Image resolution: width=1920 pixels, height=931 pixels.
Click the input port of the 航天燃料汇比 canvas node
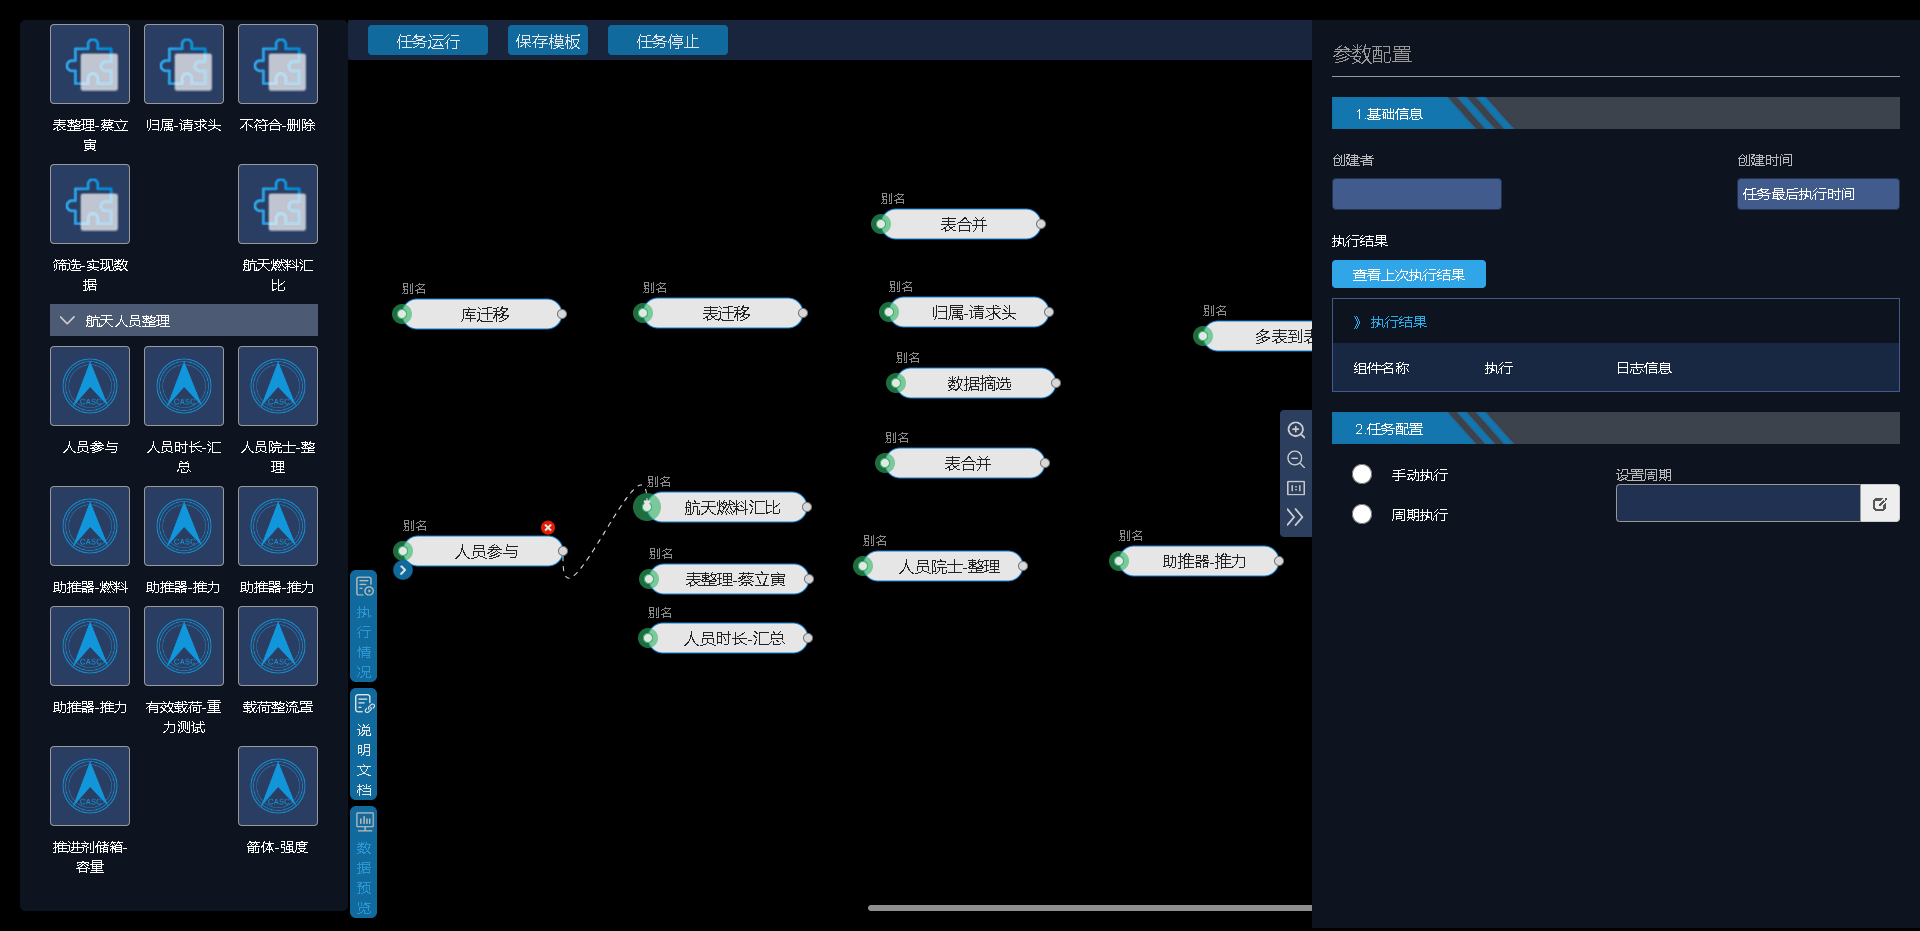(646, 507)
